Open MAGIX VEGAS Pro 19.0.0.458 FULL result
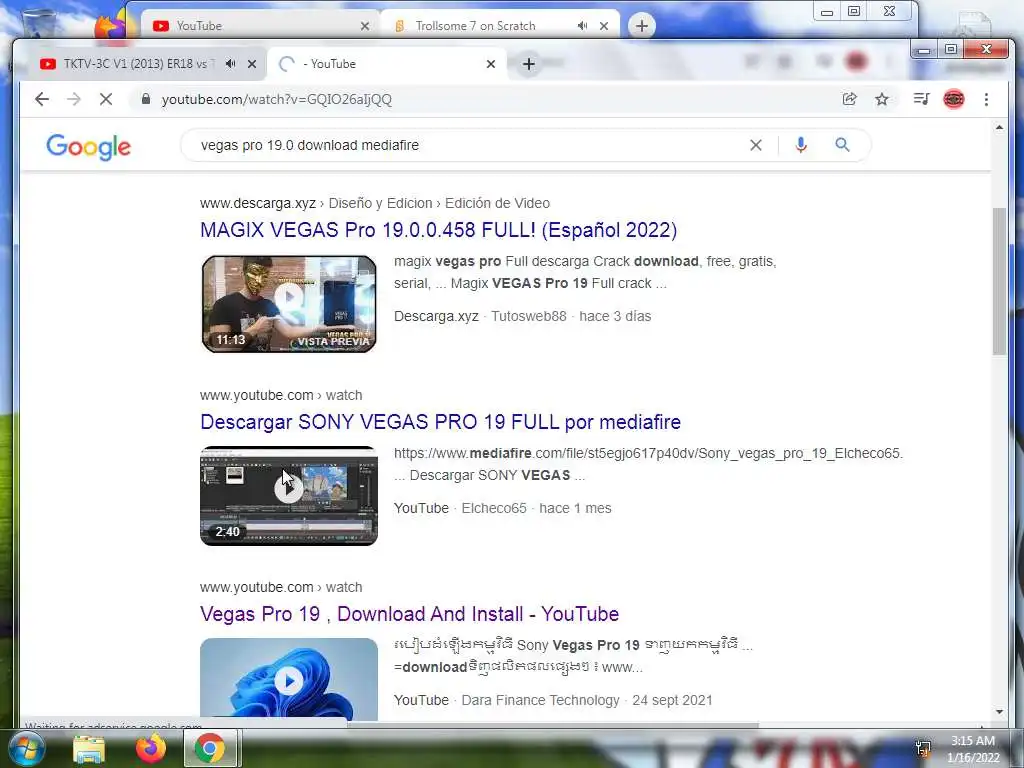The image size is (1024, 768). [x=438, y=230]
